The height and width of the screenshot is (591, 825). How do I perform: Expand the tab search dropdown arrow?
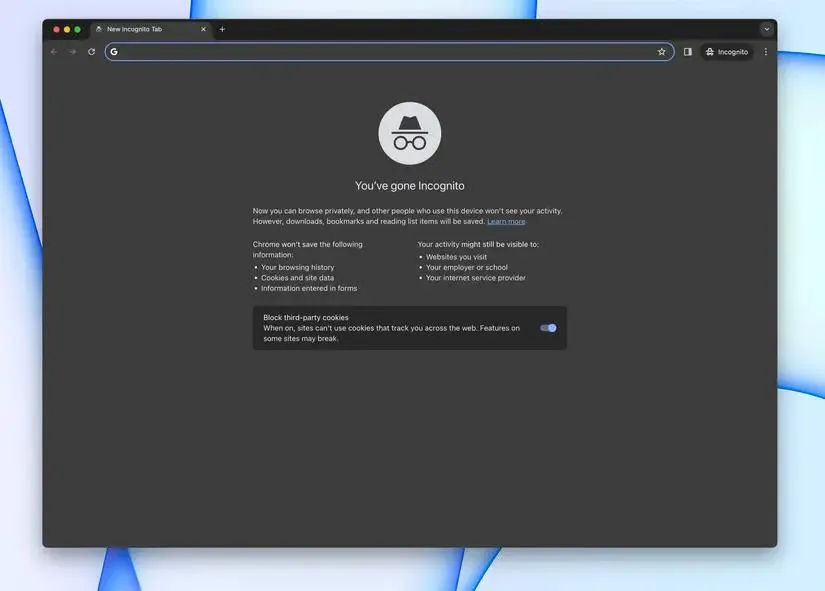click(x=767, y=29)
